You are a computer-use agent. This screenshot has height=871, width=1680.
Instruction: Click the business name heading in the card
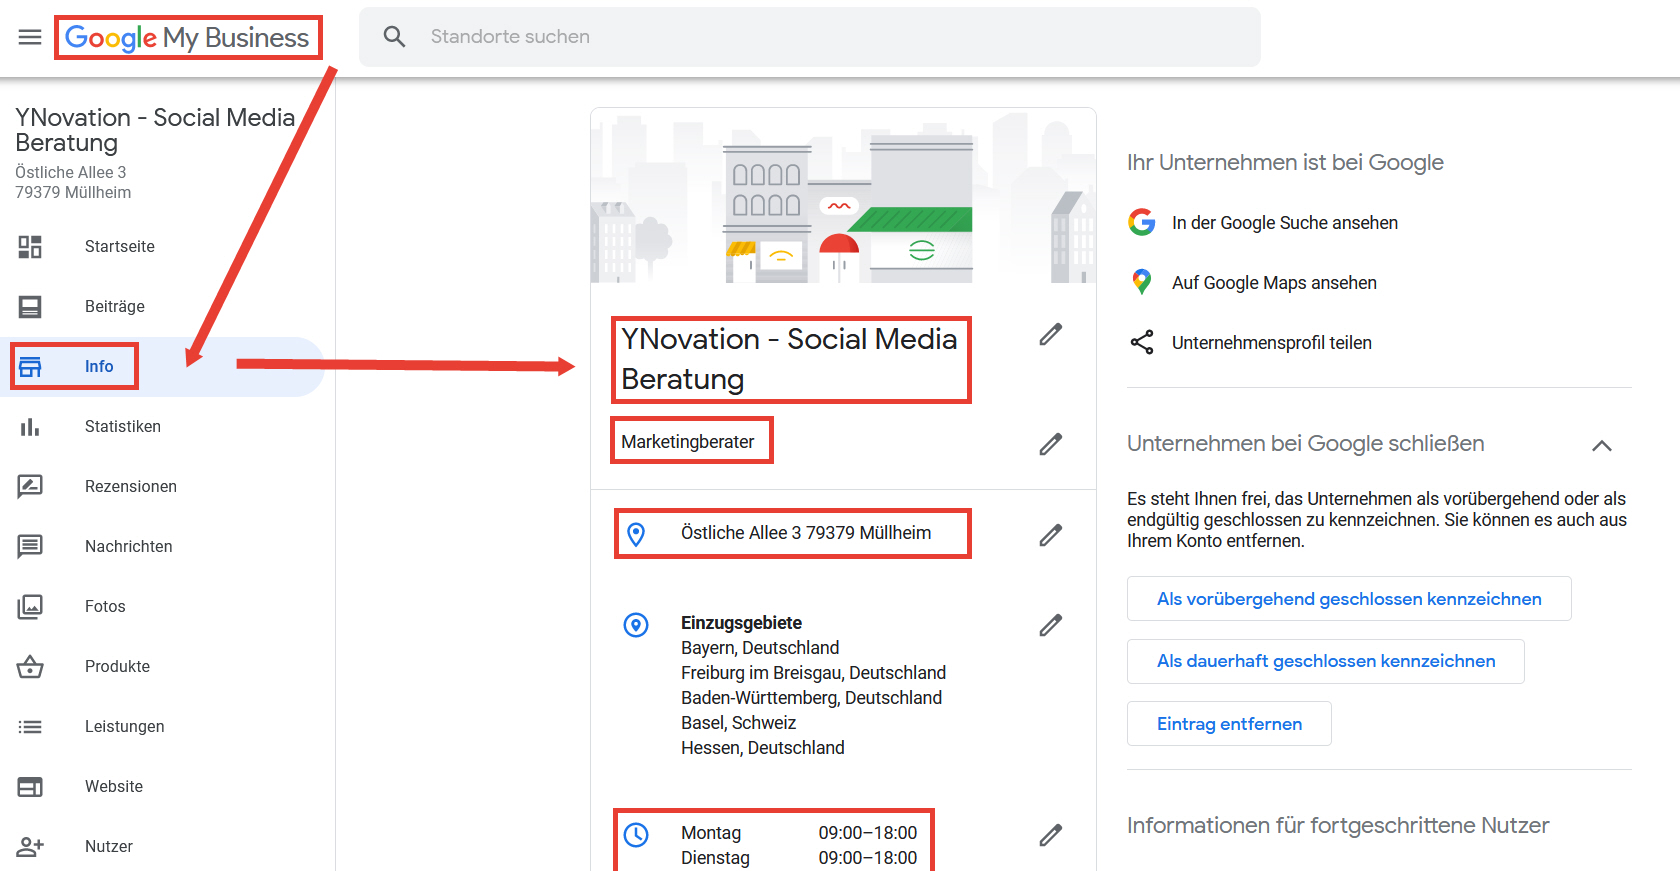[x=789, y=359]
